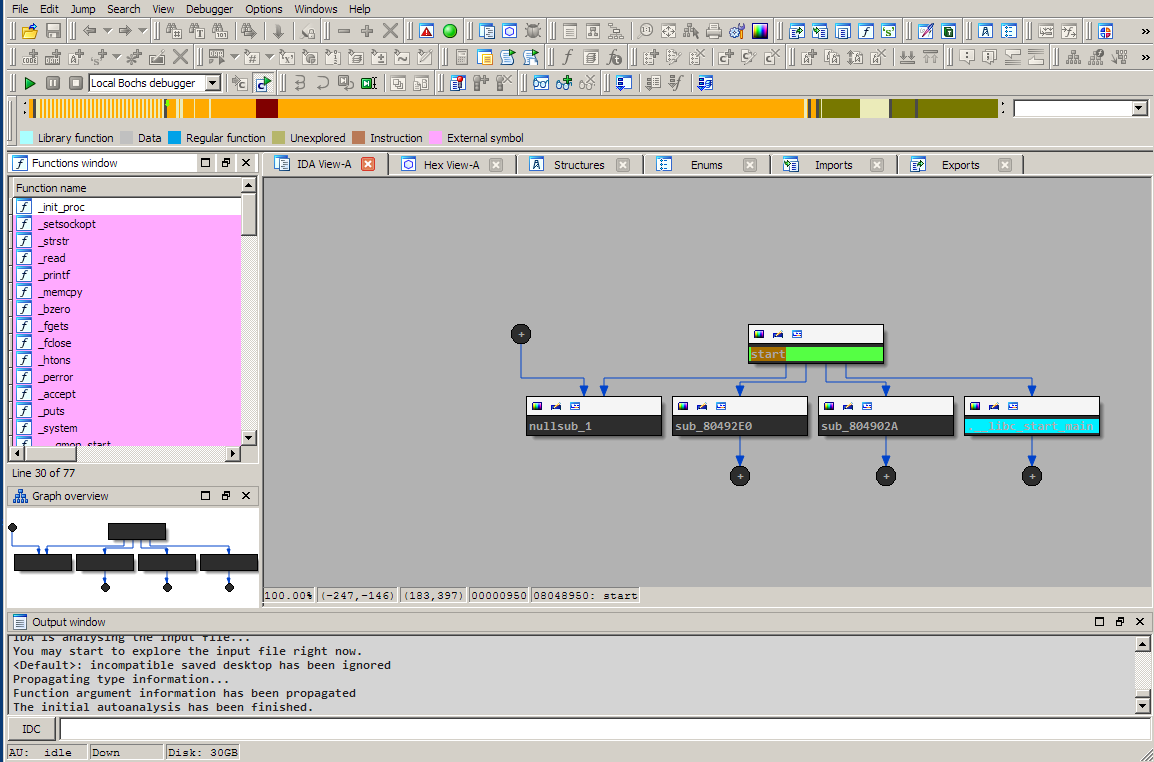Expand the plus node below sub_804902A
This screenshot has height=762, width=1154.
coord(886,476)
